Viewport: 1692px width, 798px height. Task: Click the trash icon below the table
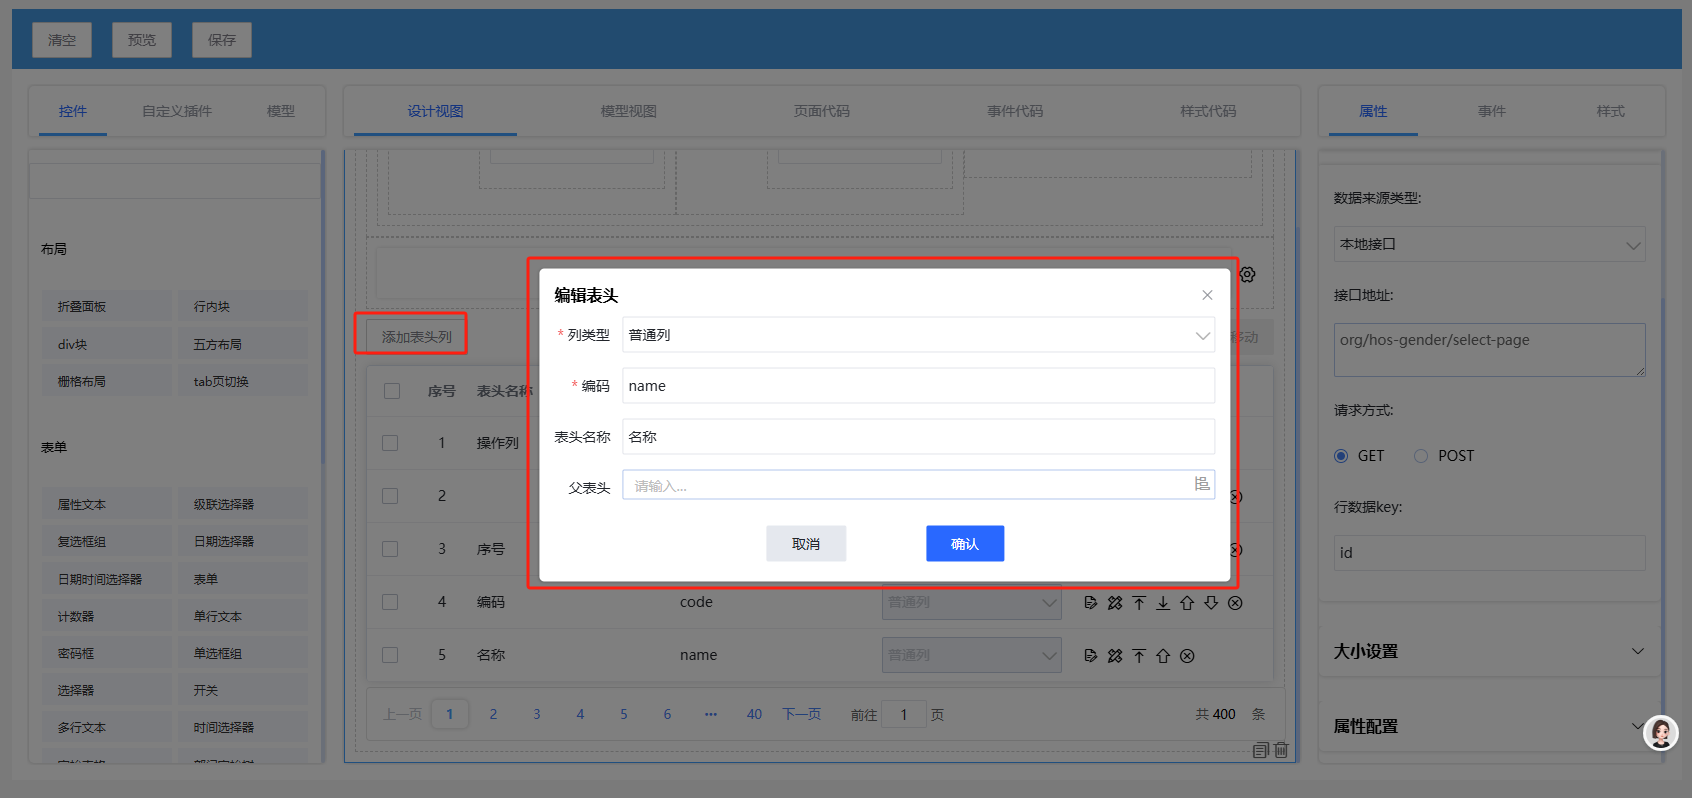click(1281, 750)
